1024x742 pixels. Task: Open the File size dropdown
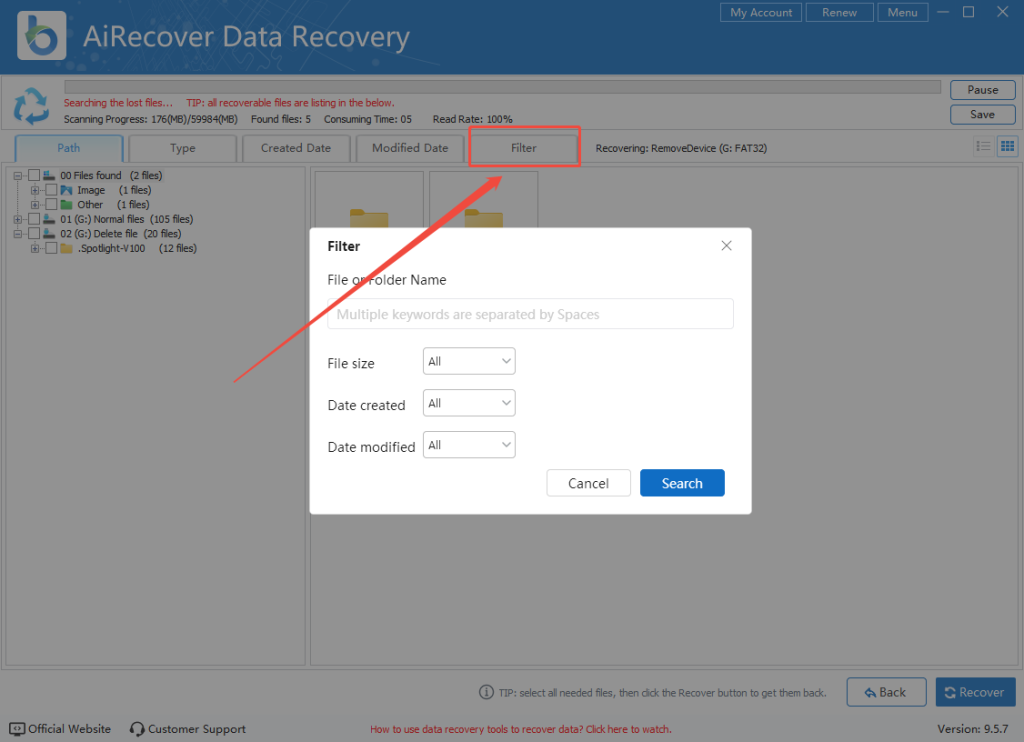(x=468, y=361)
